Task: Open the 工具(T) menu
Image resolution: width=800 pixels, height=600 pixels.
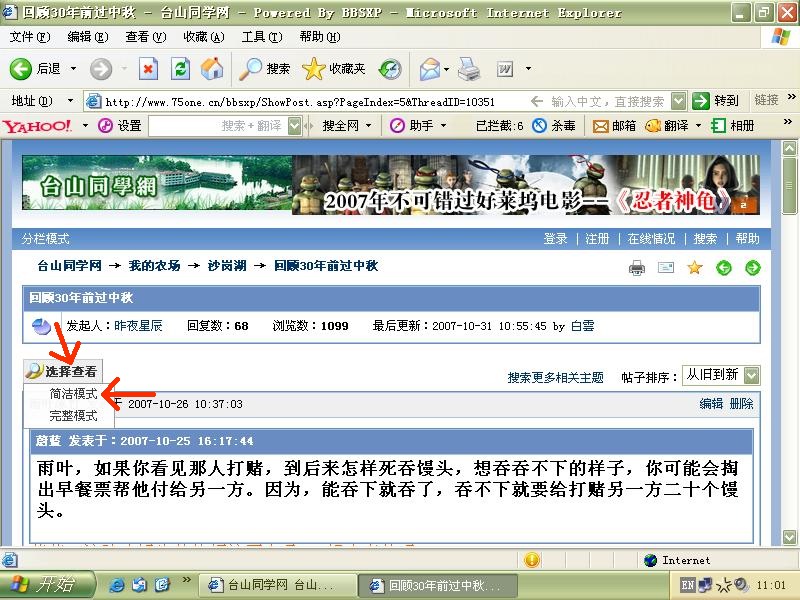Action: point(262,37)
